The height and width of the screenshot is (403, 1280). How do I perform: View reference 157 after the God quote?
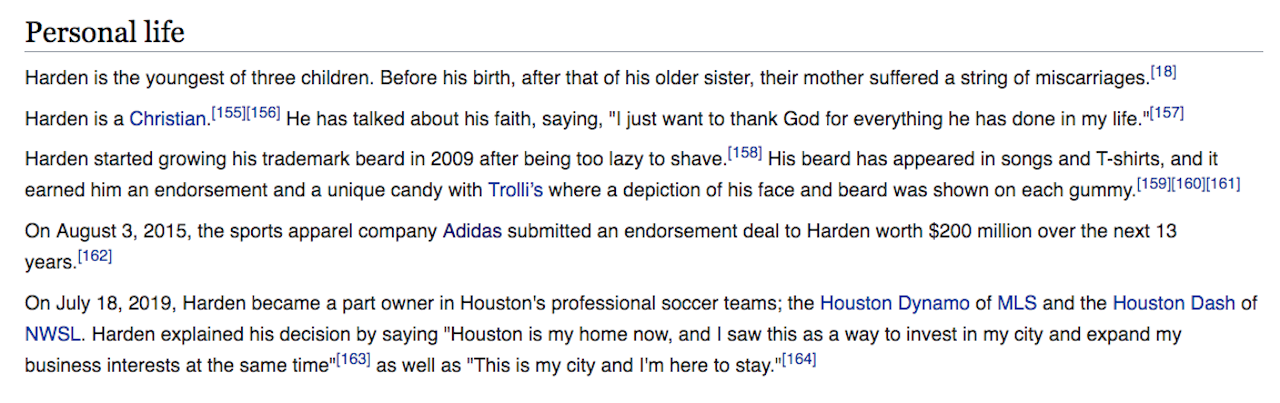(x=1167, y=114)
